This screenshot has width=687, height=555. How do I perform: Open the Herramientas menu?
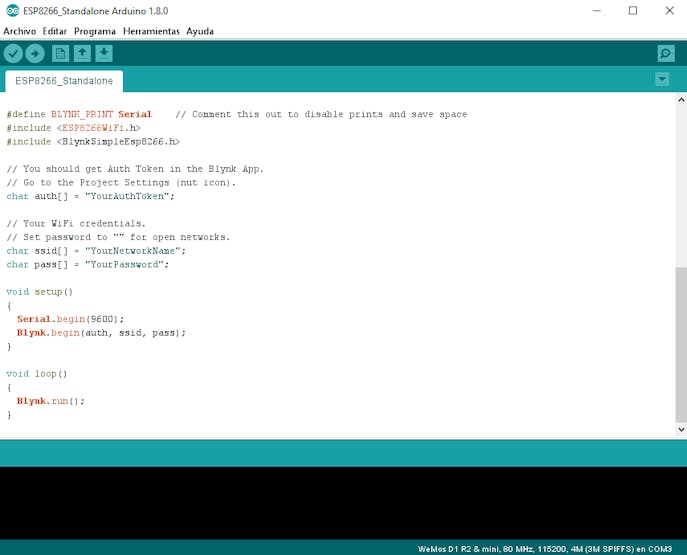[151, 31]
